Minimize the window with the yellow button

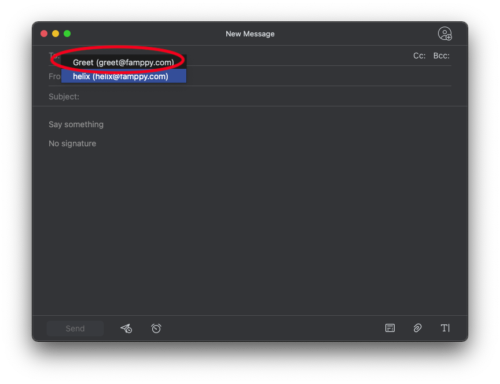[x=56, y=34]
